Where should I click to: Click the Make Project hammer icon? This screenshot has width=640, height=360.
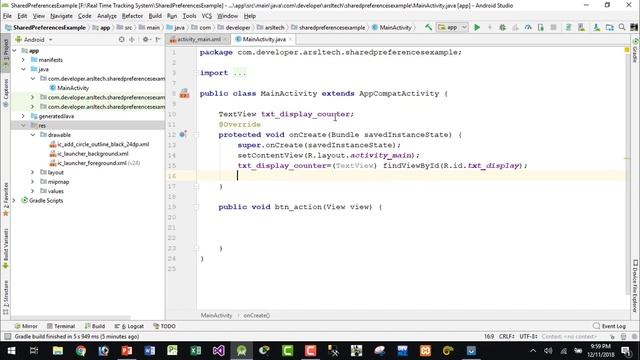pos(428,27)
